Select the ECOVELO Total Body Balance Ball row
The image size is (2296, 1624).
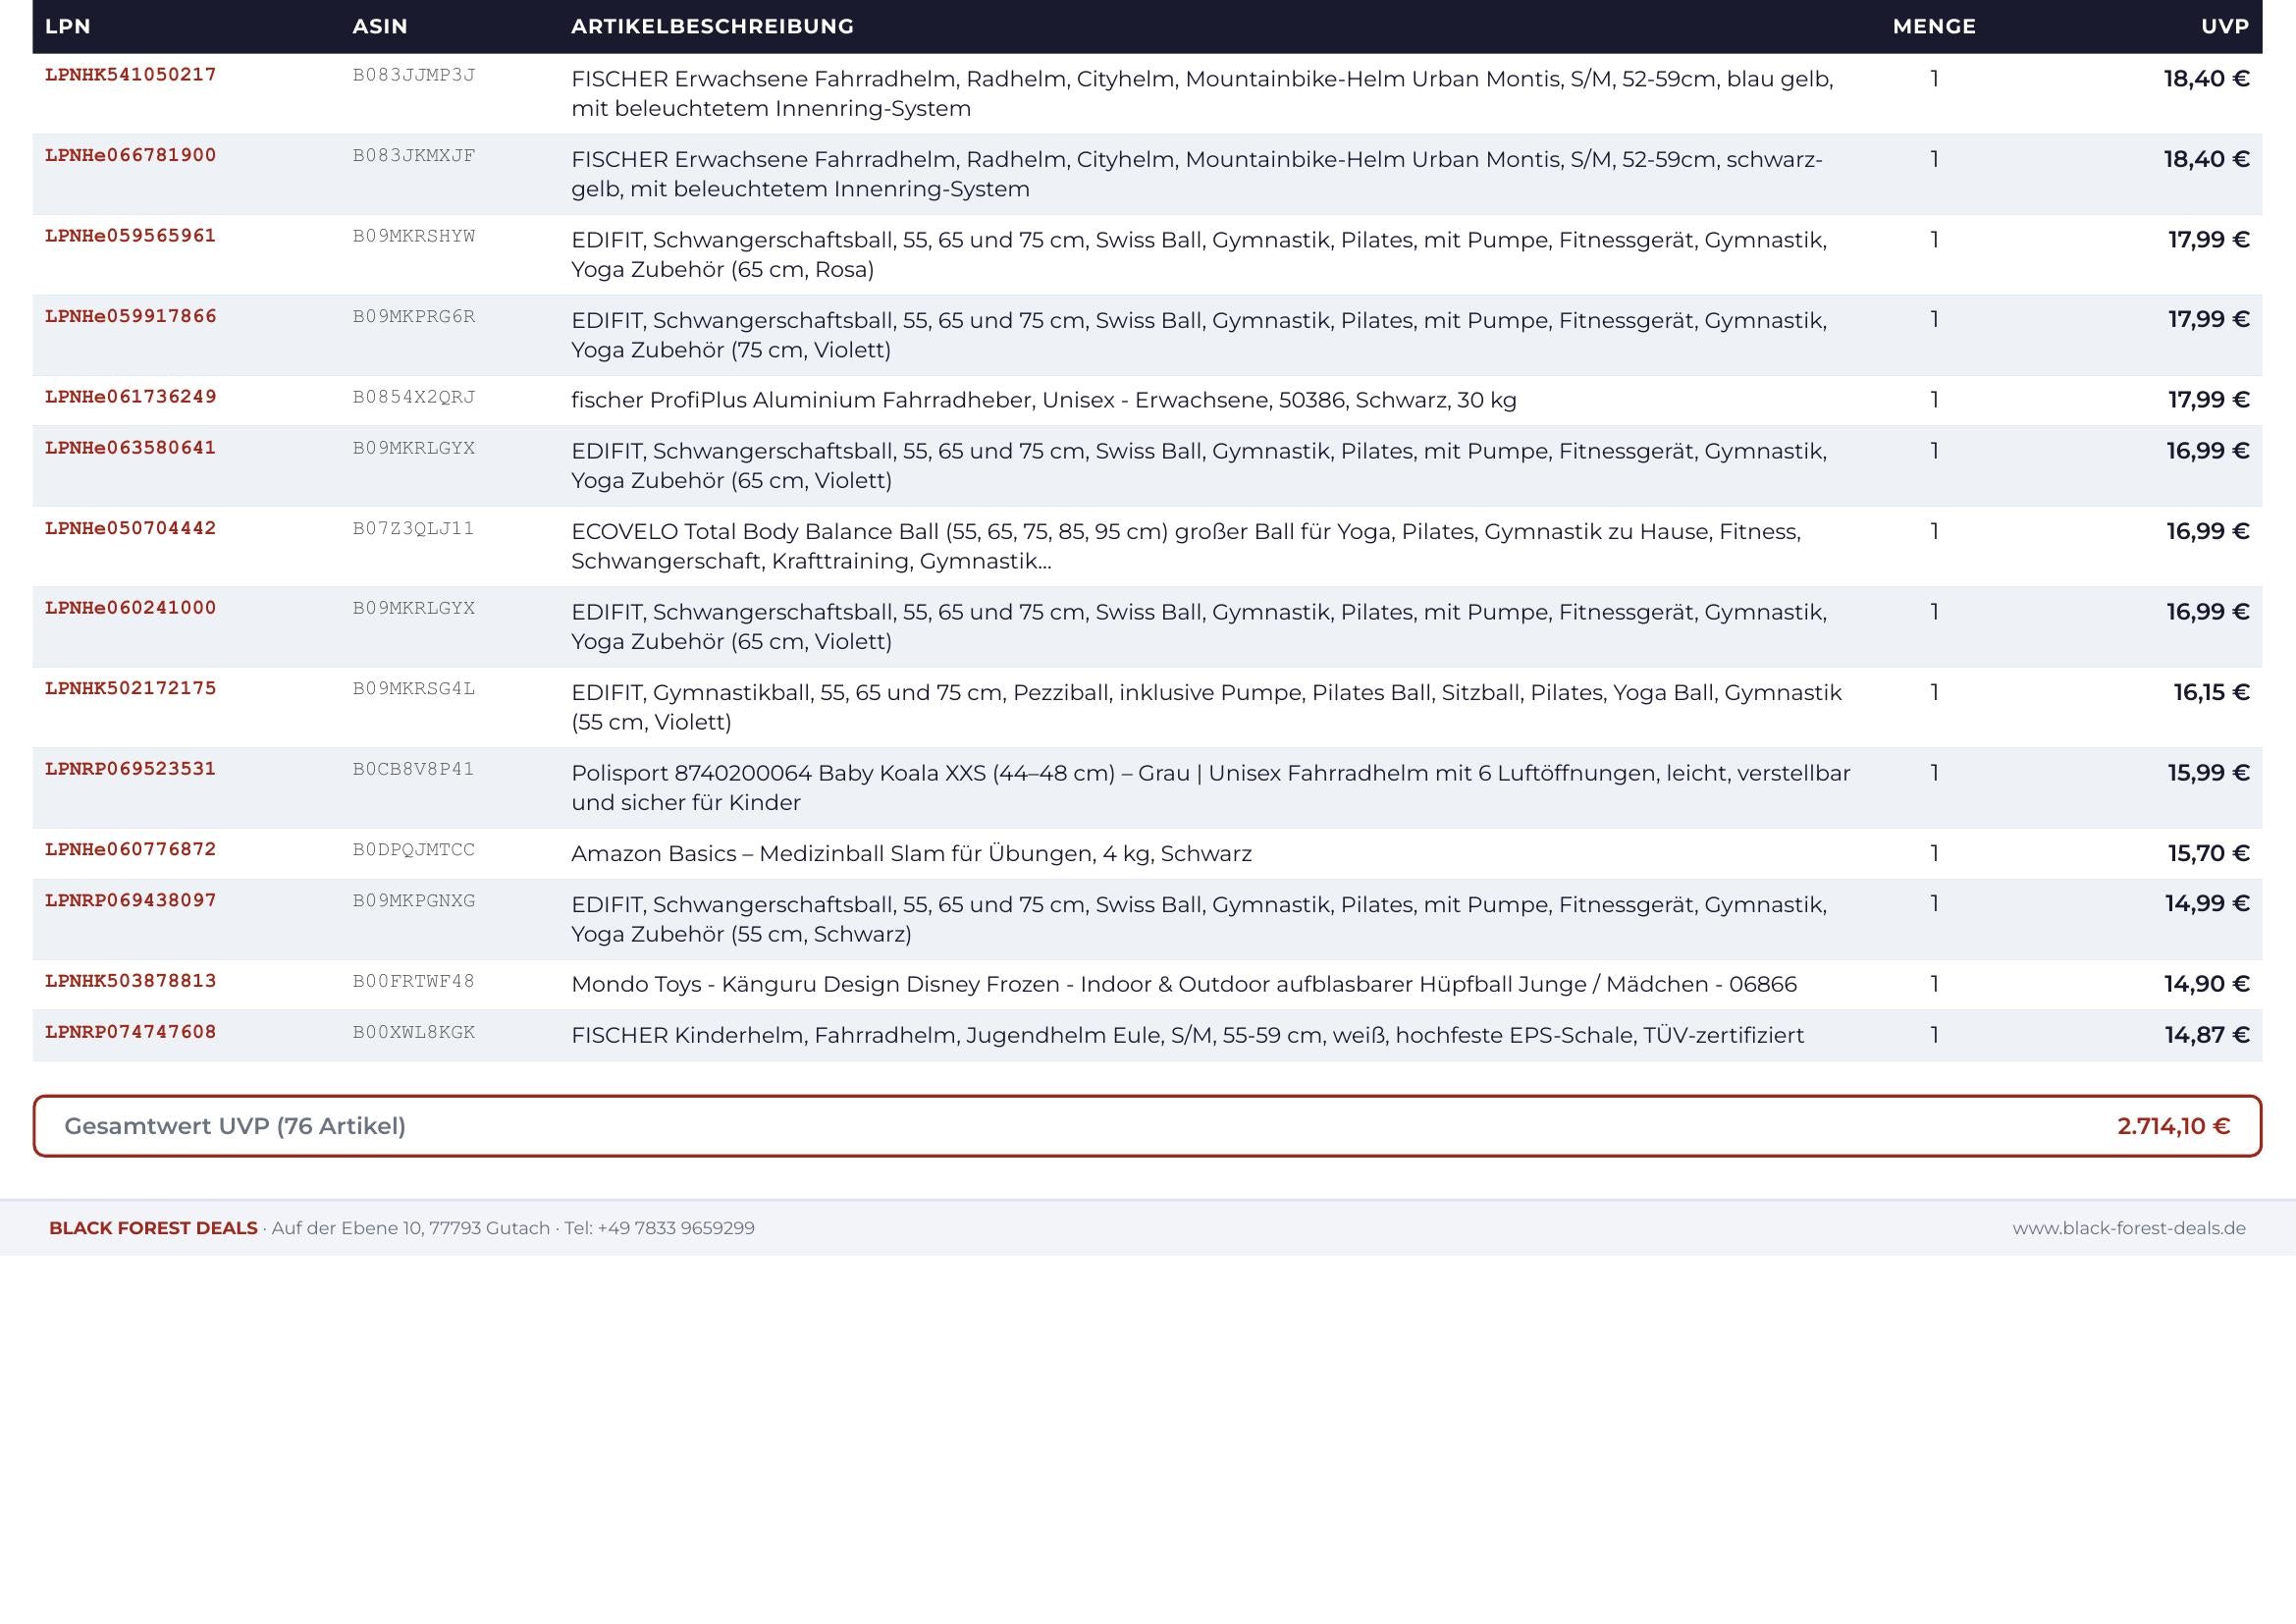(x=1147, y=546)
